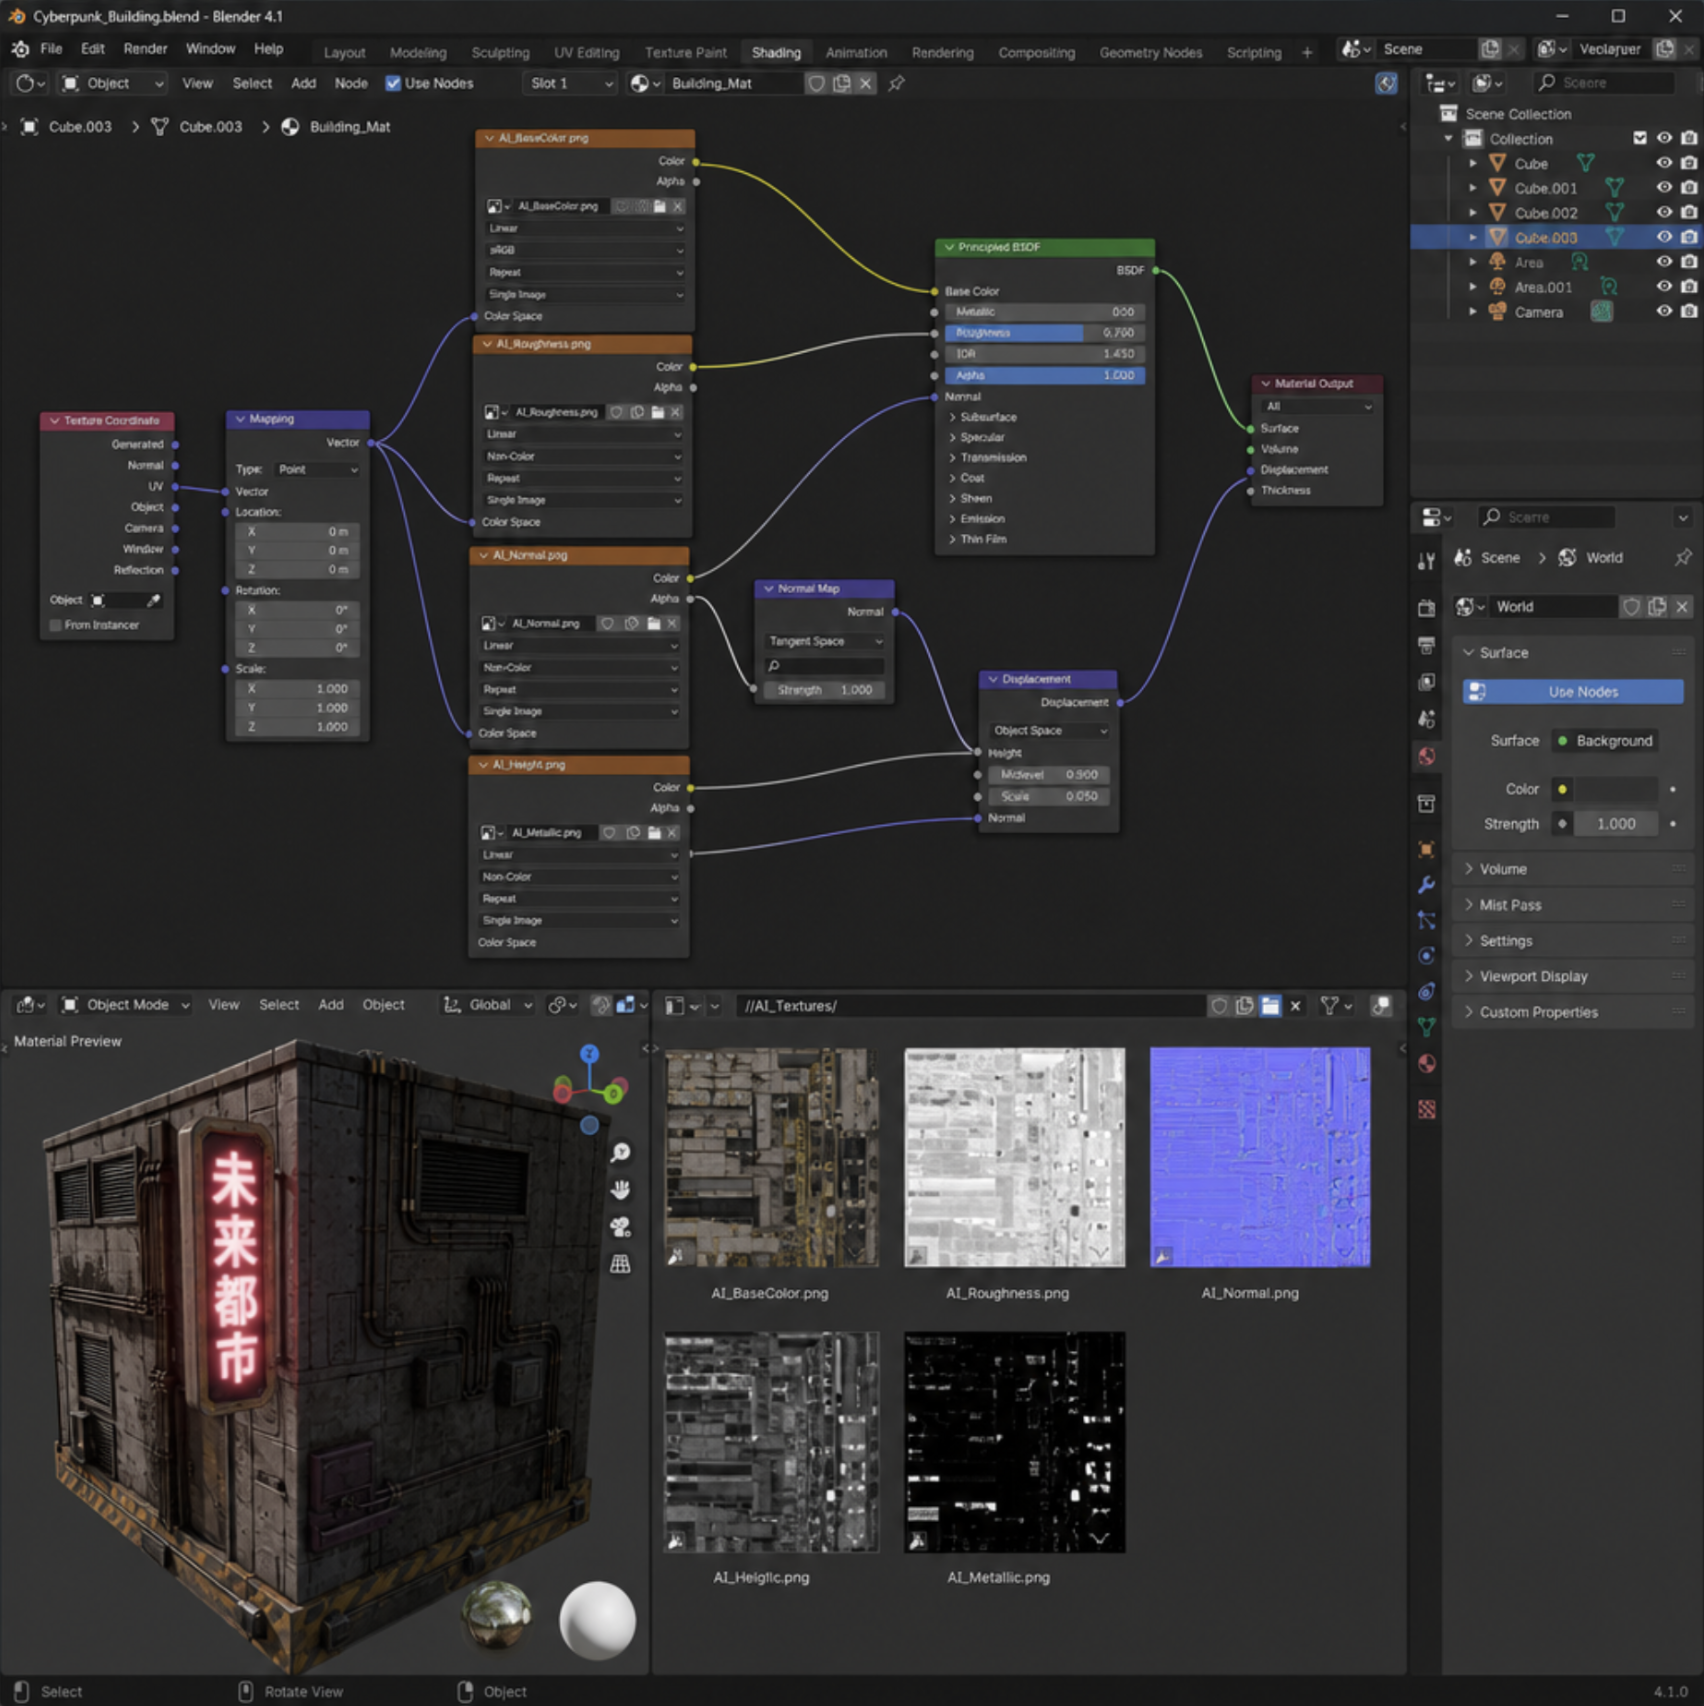Open the Window menu

pos(210,48)
